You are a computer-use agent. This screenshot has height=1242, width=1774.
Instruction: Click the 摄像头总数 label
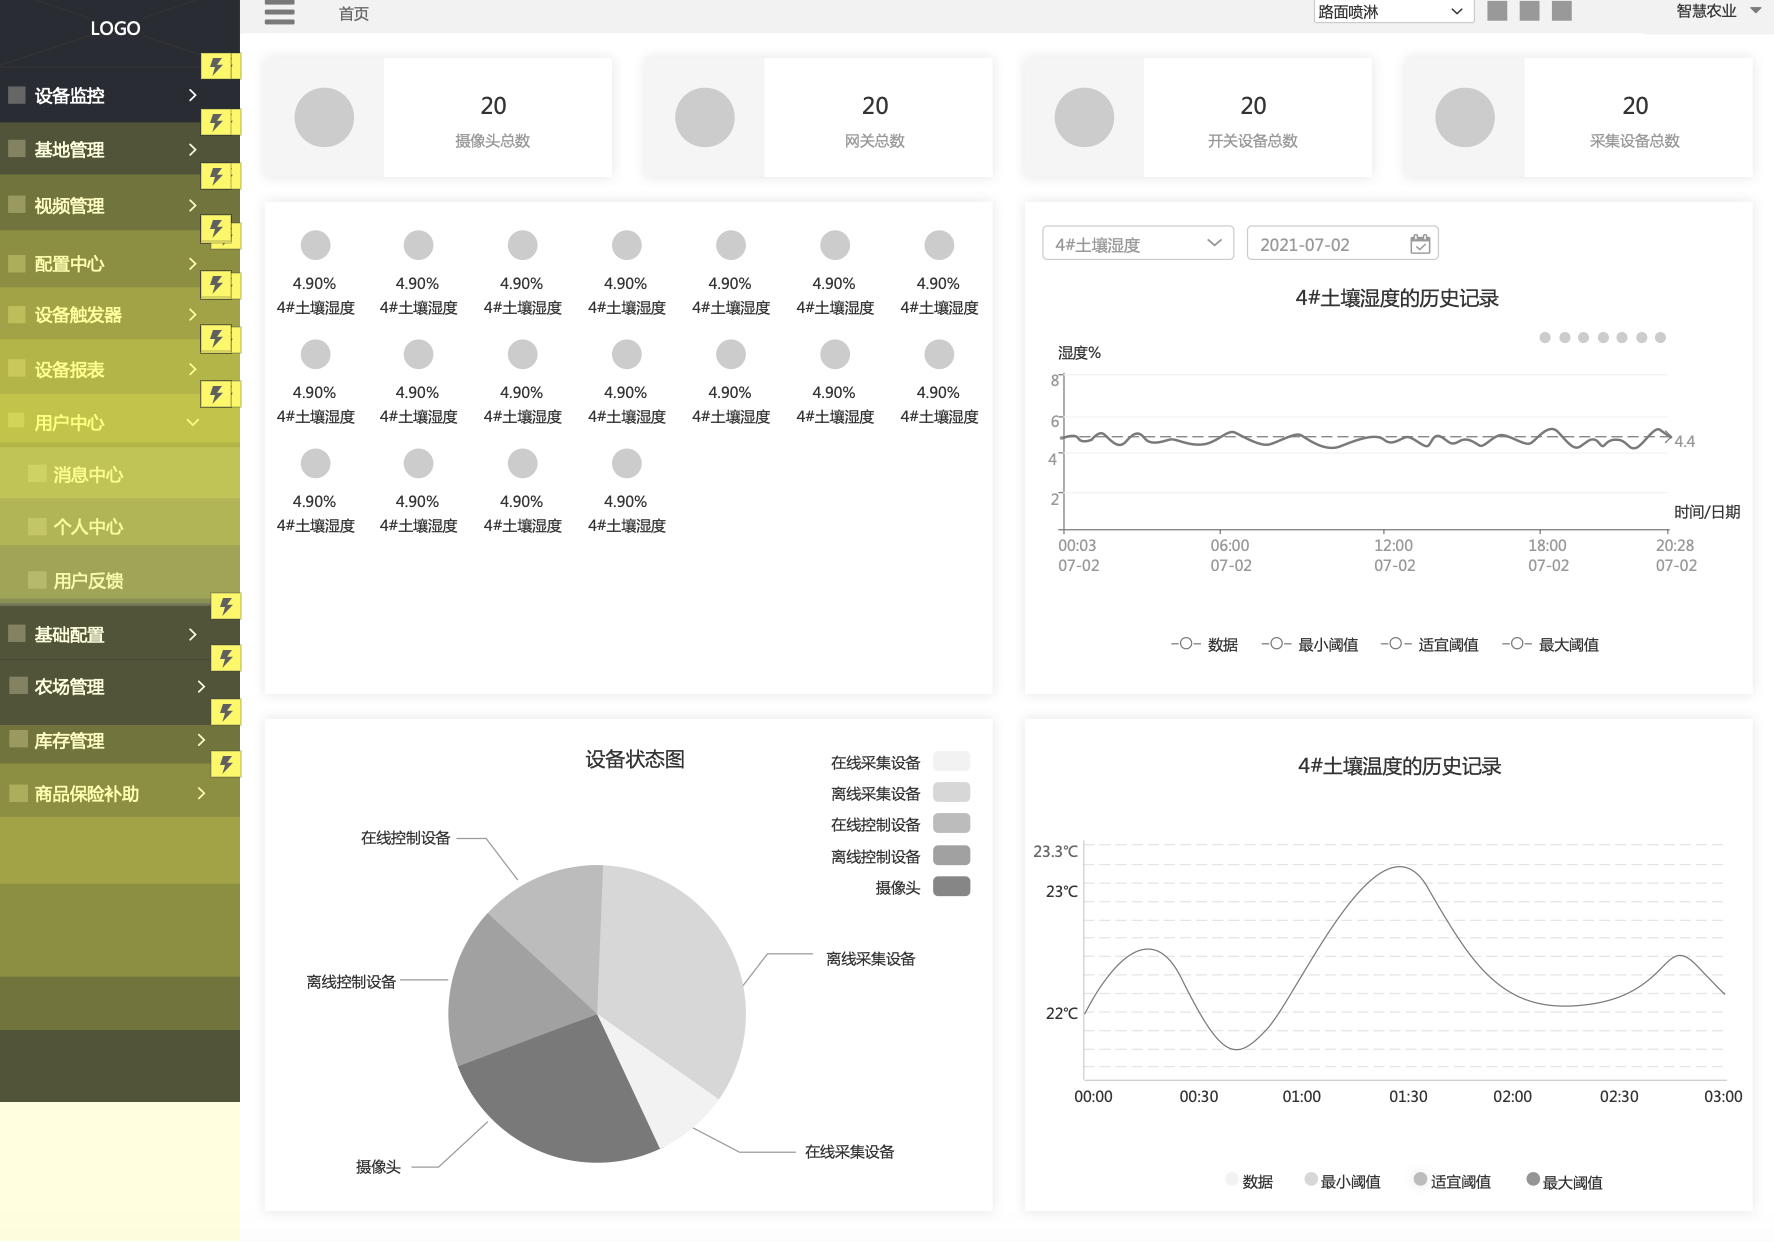(x=493, y=141)
